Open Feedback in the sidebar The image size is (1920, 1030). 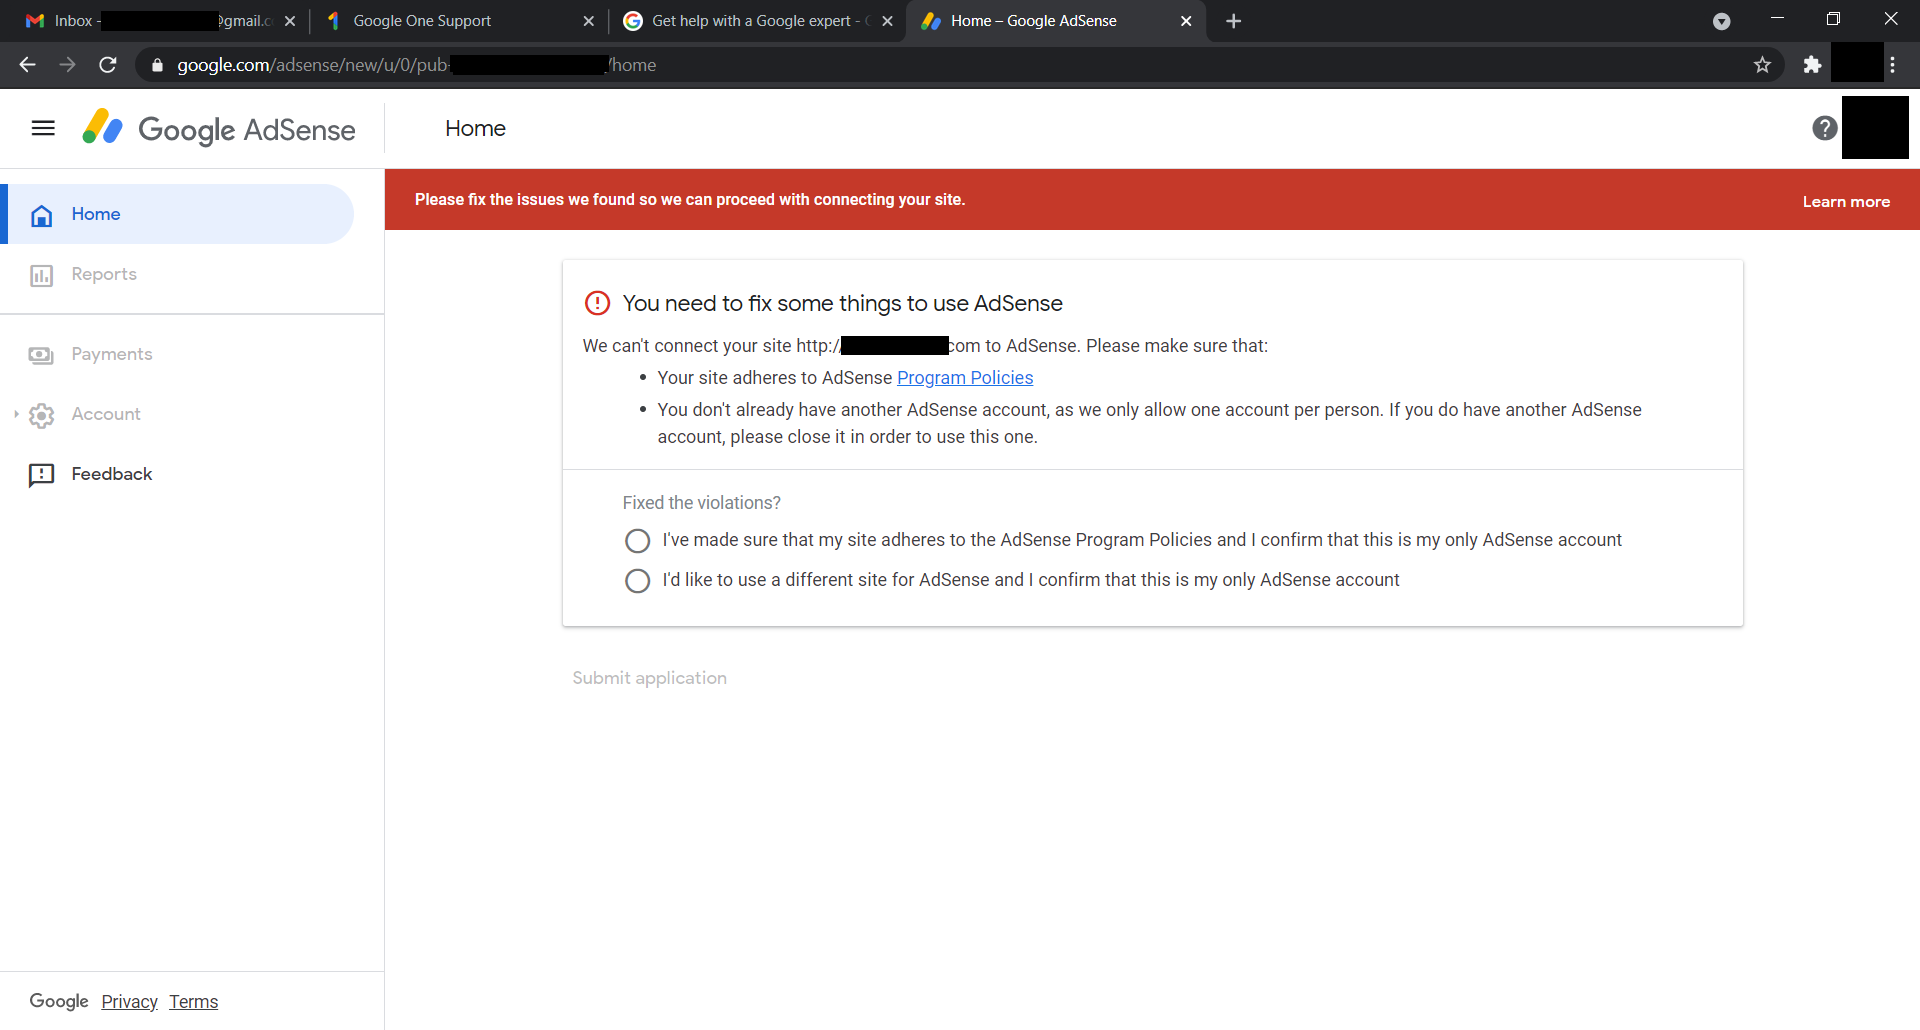point(112,474)
